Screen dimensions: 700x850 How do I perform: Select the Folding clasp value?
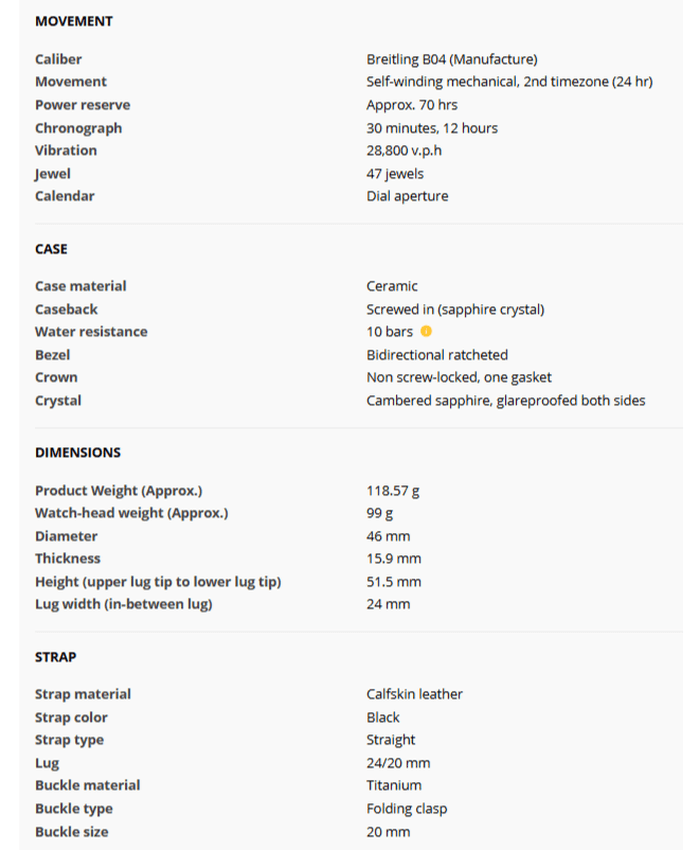[x=407, y=809]
